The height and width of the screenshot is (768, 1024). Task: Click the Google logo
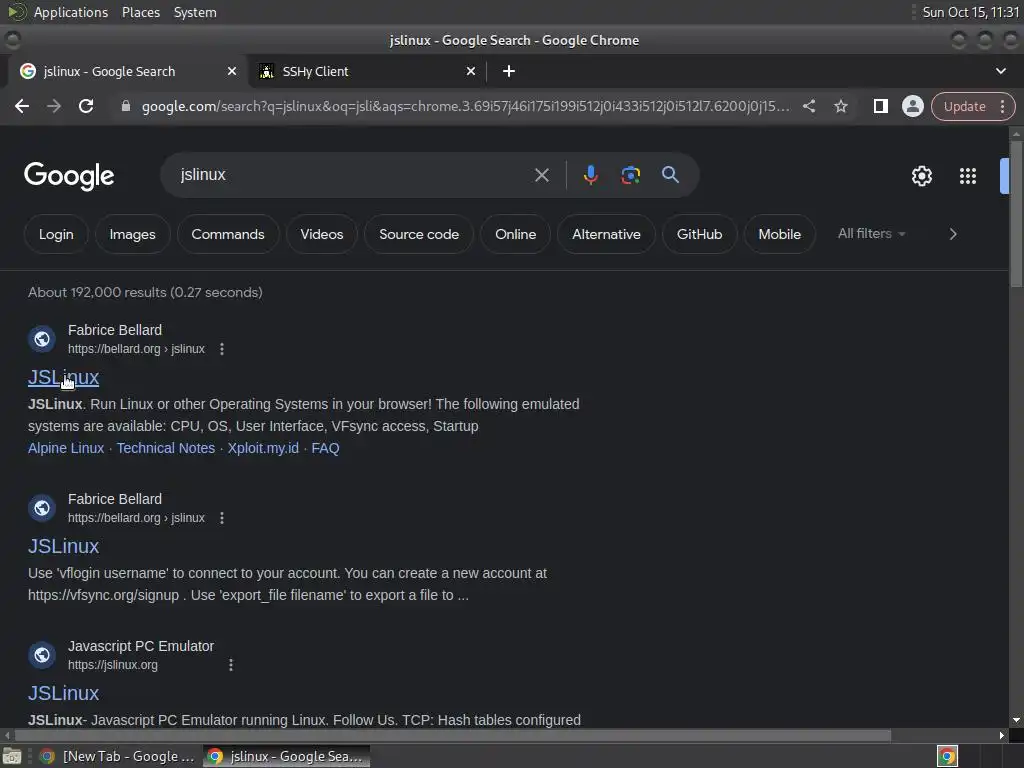click(69, 176)
